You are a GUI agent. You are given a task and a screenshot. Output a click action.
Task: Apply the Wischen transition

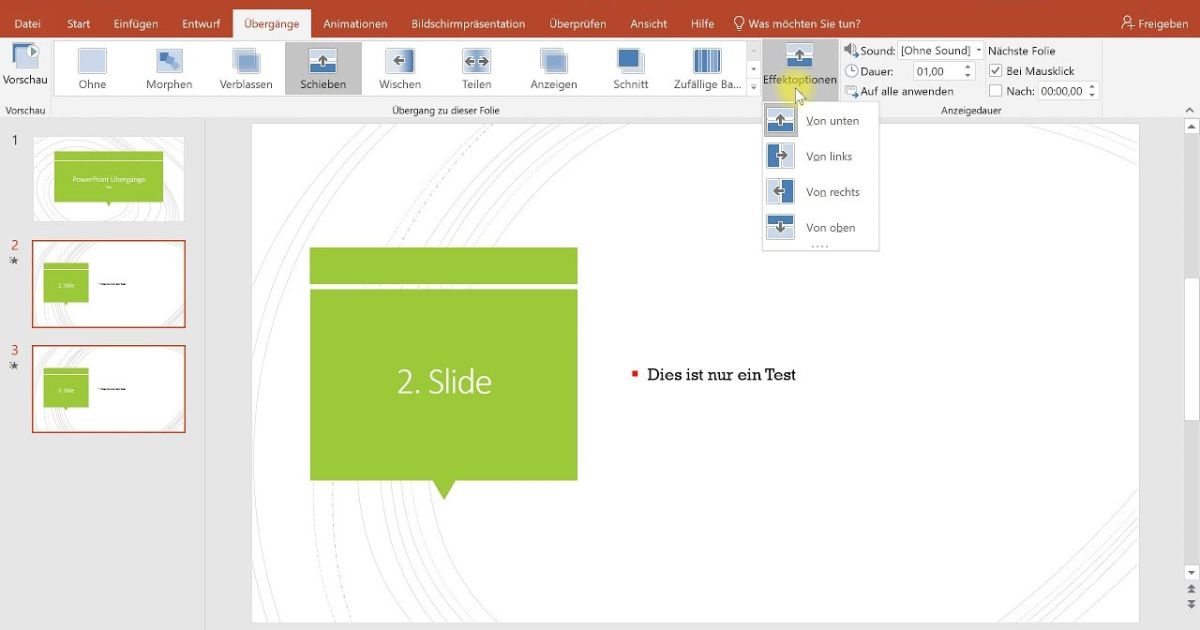pos(400,68)
